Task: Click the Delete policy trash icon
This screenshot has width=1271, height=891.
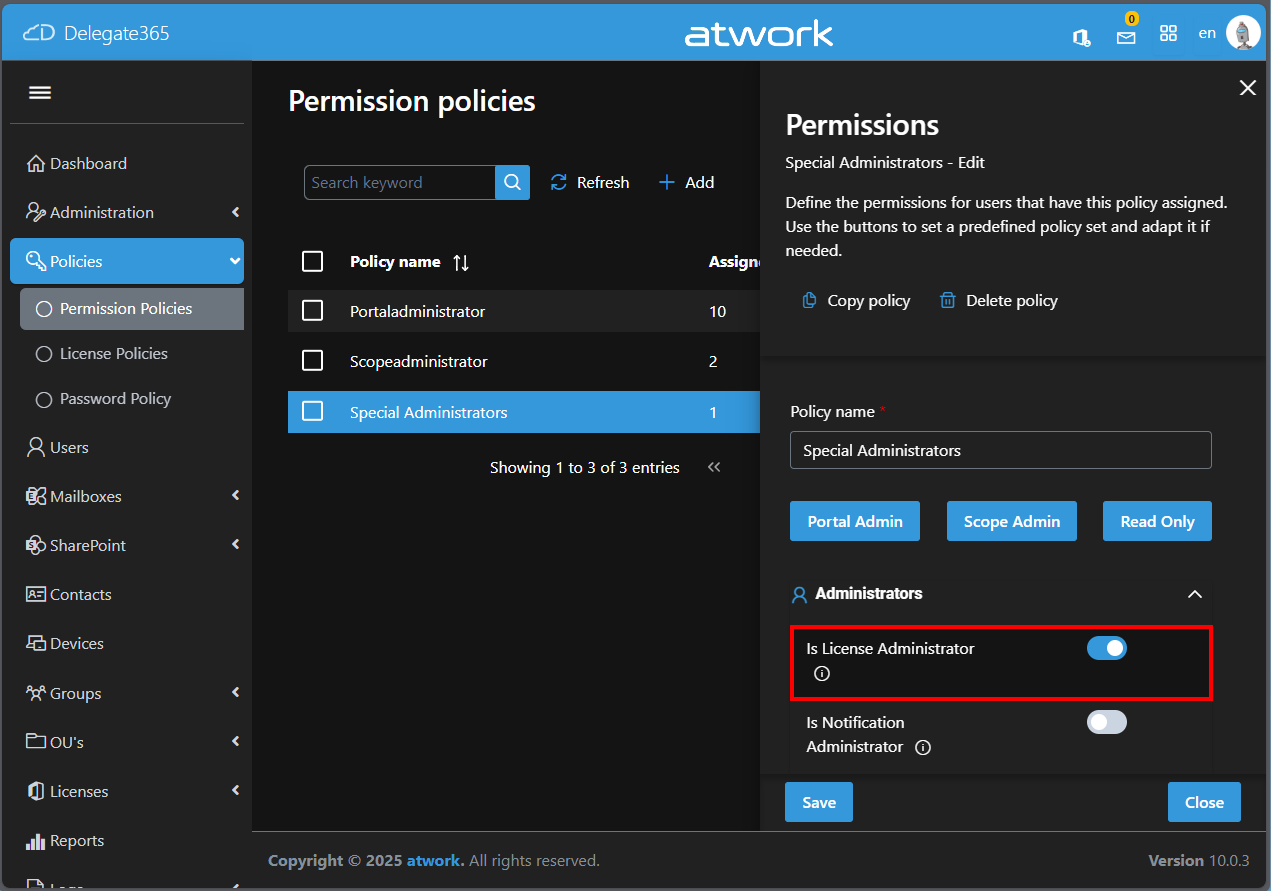Action: point(947,300)
